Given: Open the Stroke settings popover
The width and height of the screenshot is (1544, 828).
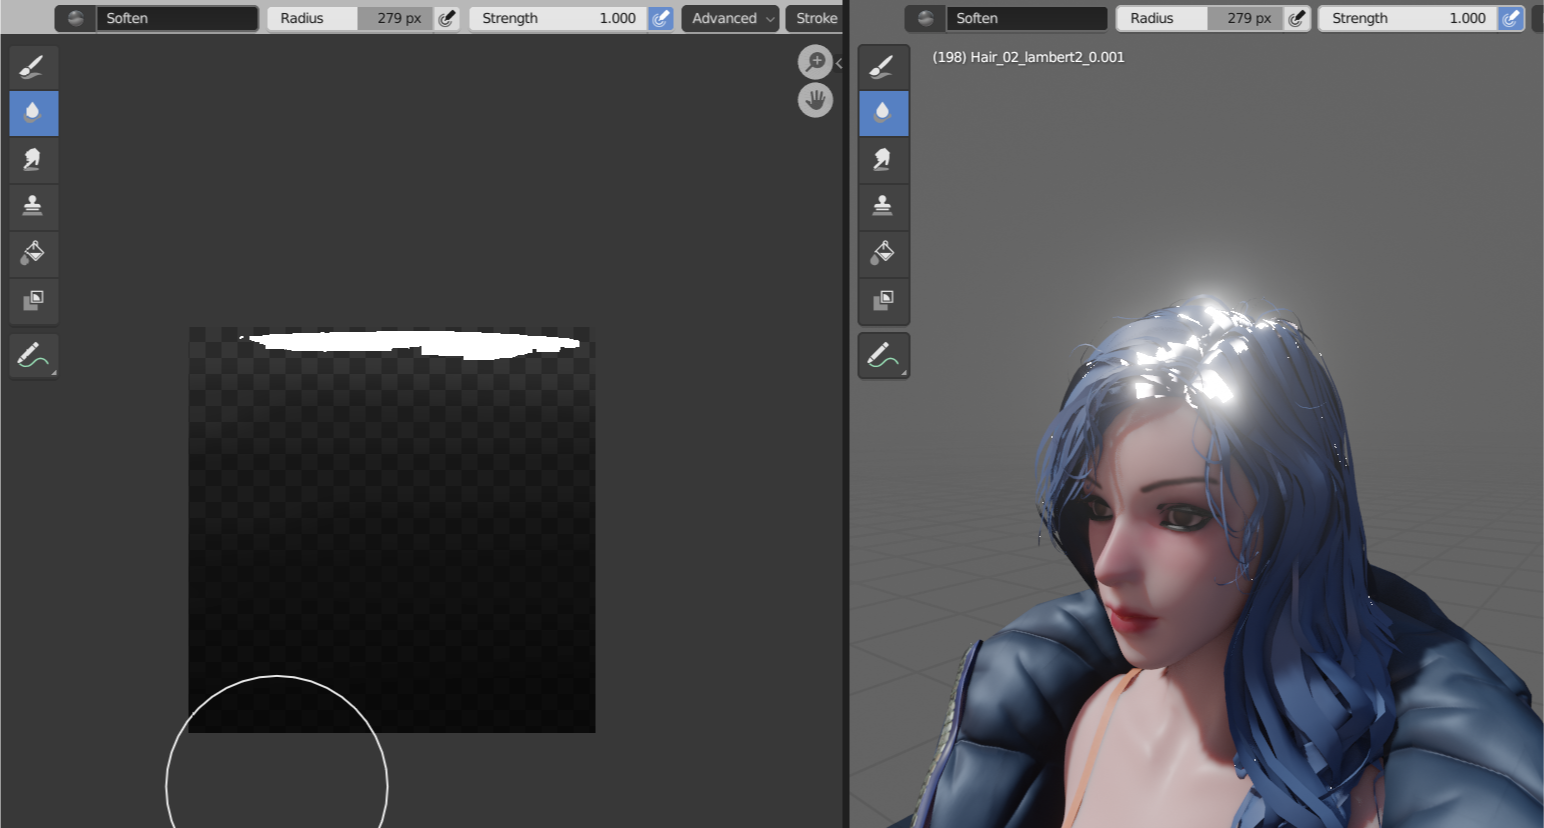Looking at the screenshot, I should pos(815,18).
